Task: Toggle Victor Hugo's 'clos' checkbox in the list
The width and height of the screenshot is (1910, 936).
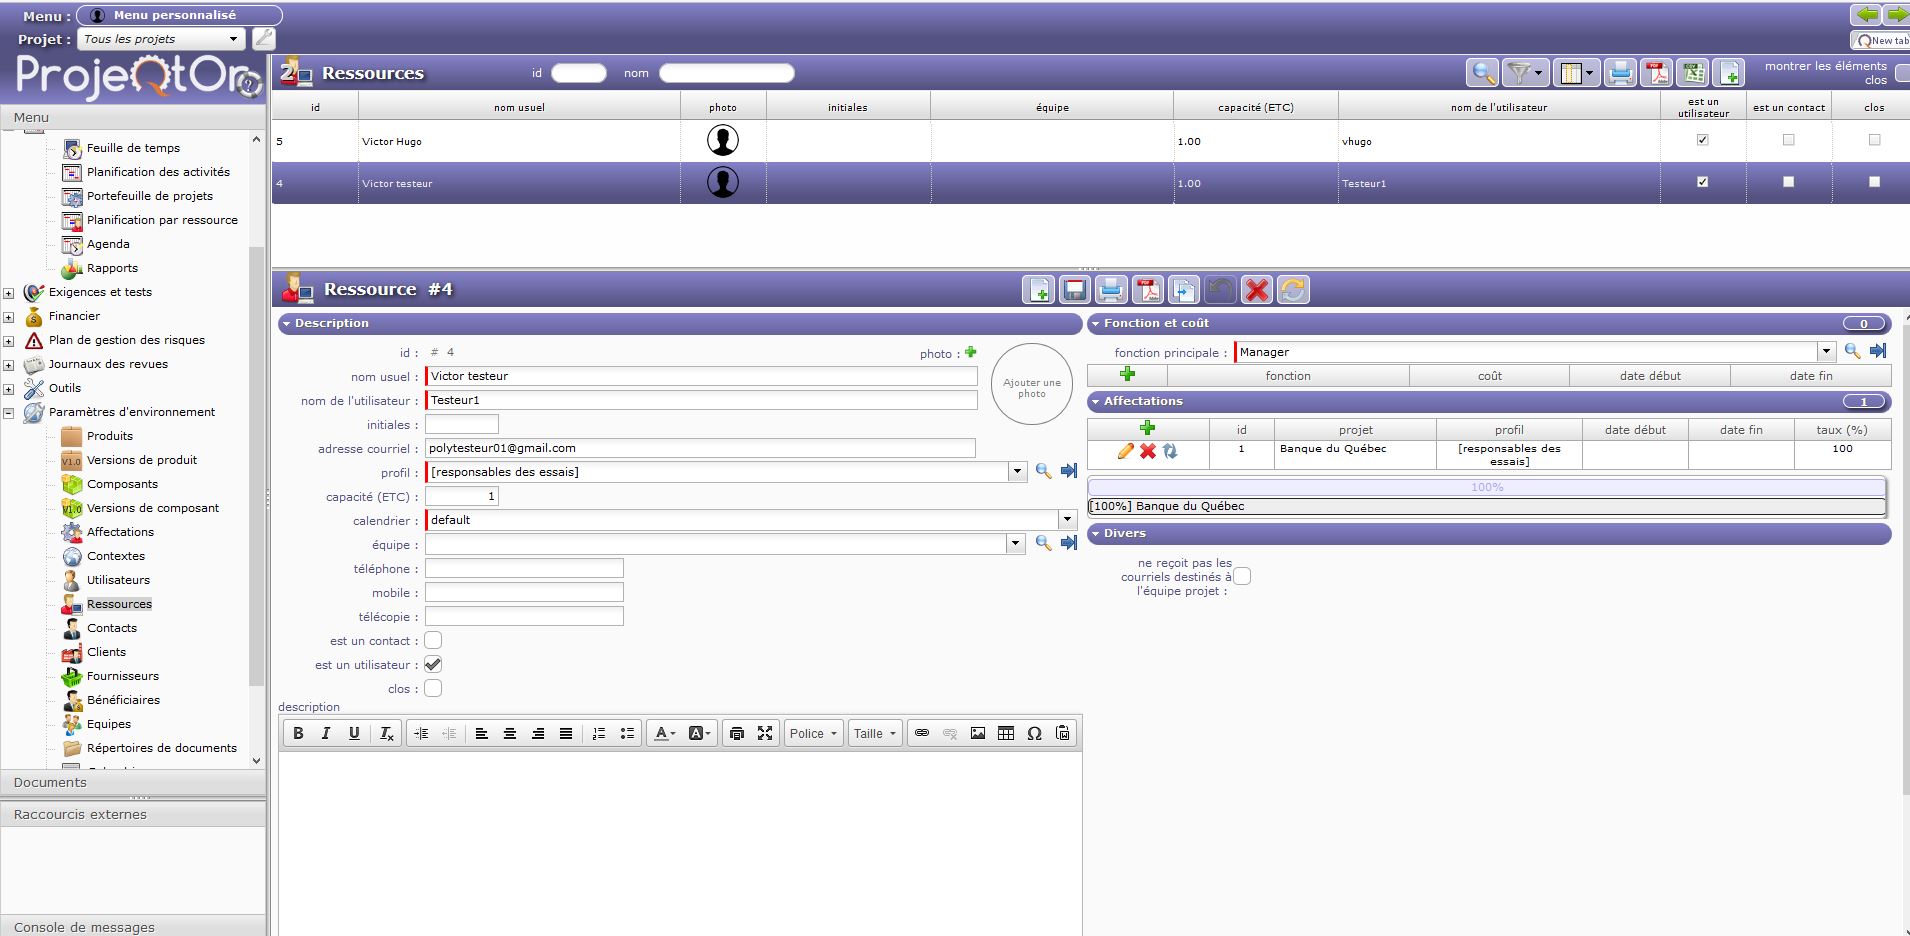Action: tap(1875, 140)
